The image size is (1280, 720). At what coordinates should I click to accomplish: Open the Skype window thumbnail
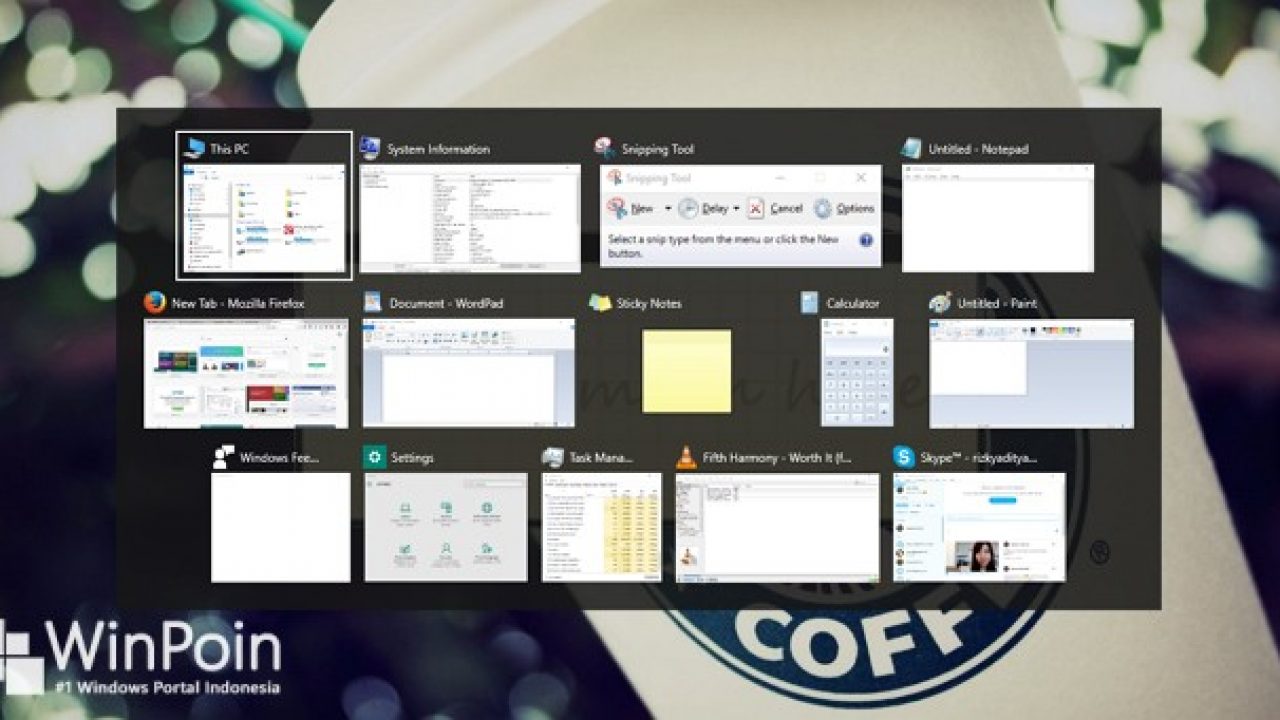(980, 527)
